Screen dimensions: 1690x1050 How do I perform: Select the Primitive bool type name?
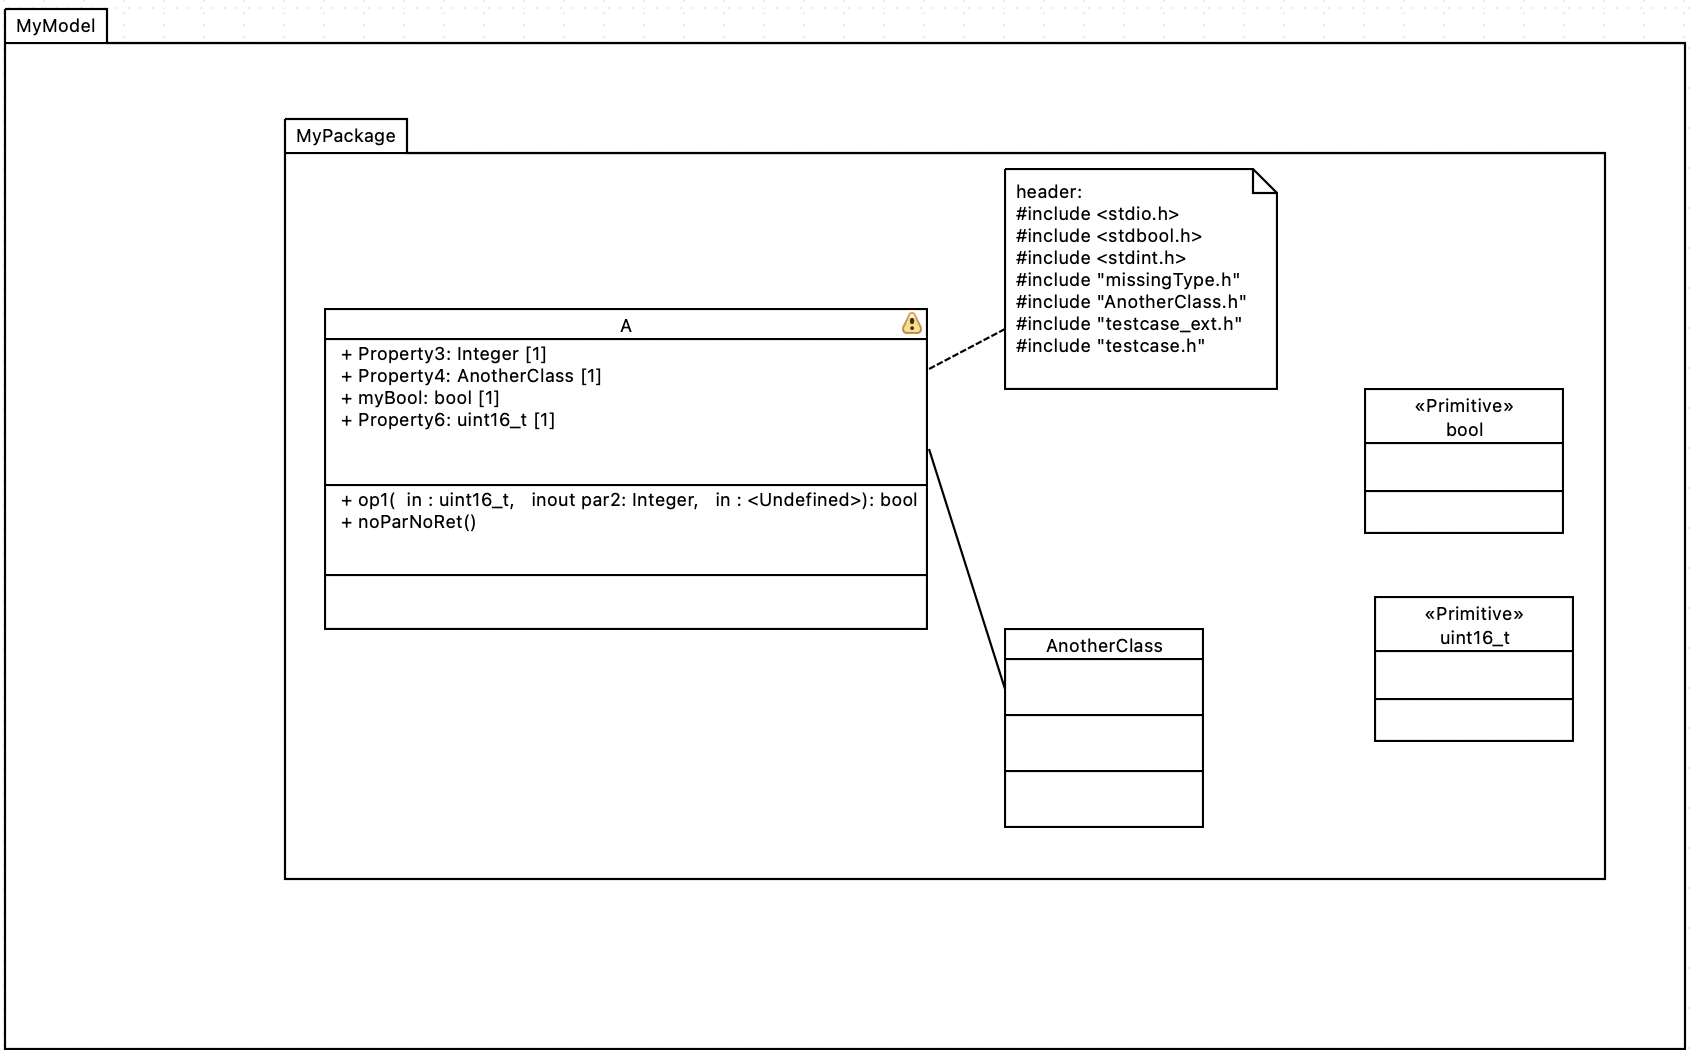pos(1464,430)
